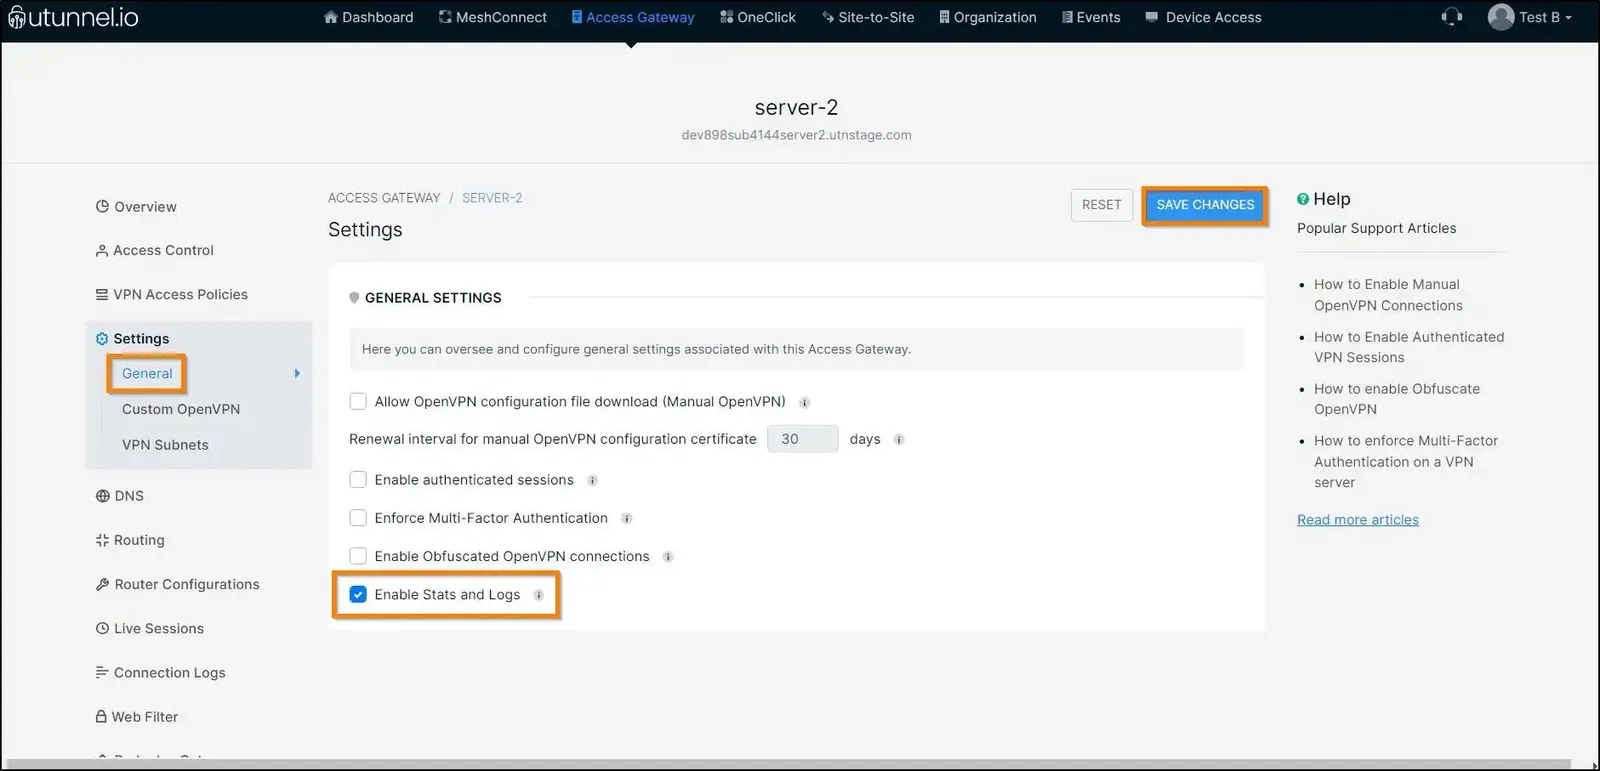Open How to enforce Multi-Factor Authentication article
1600x771 pixels.
coord(1406,461)
